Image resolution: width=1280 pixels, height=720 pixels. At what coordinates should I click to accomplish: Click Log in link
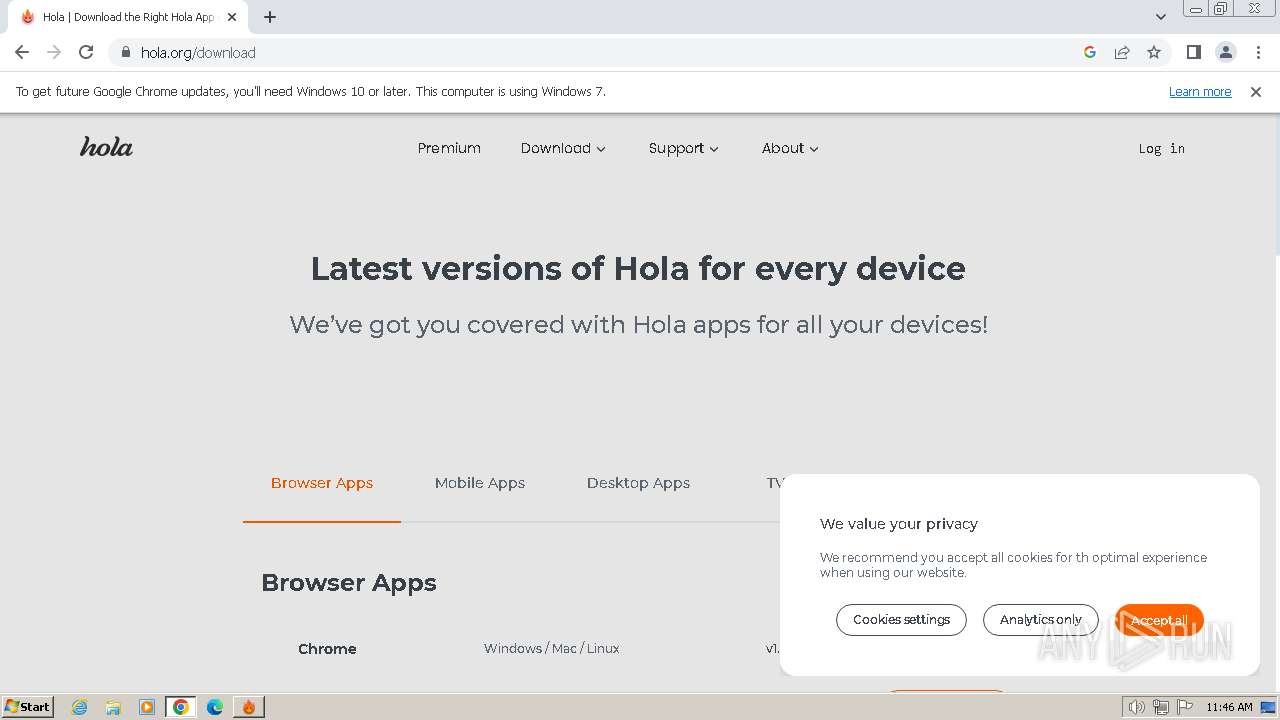click(x=1161, y=148)
